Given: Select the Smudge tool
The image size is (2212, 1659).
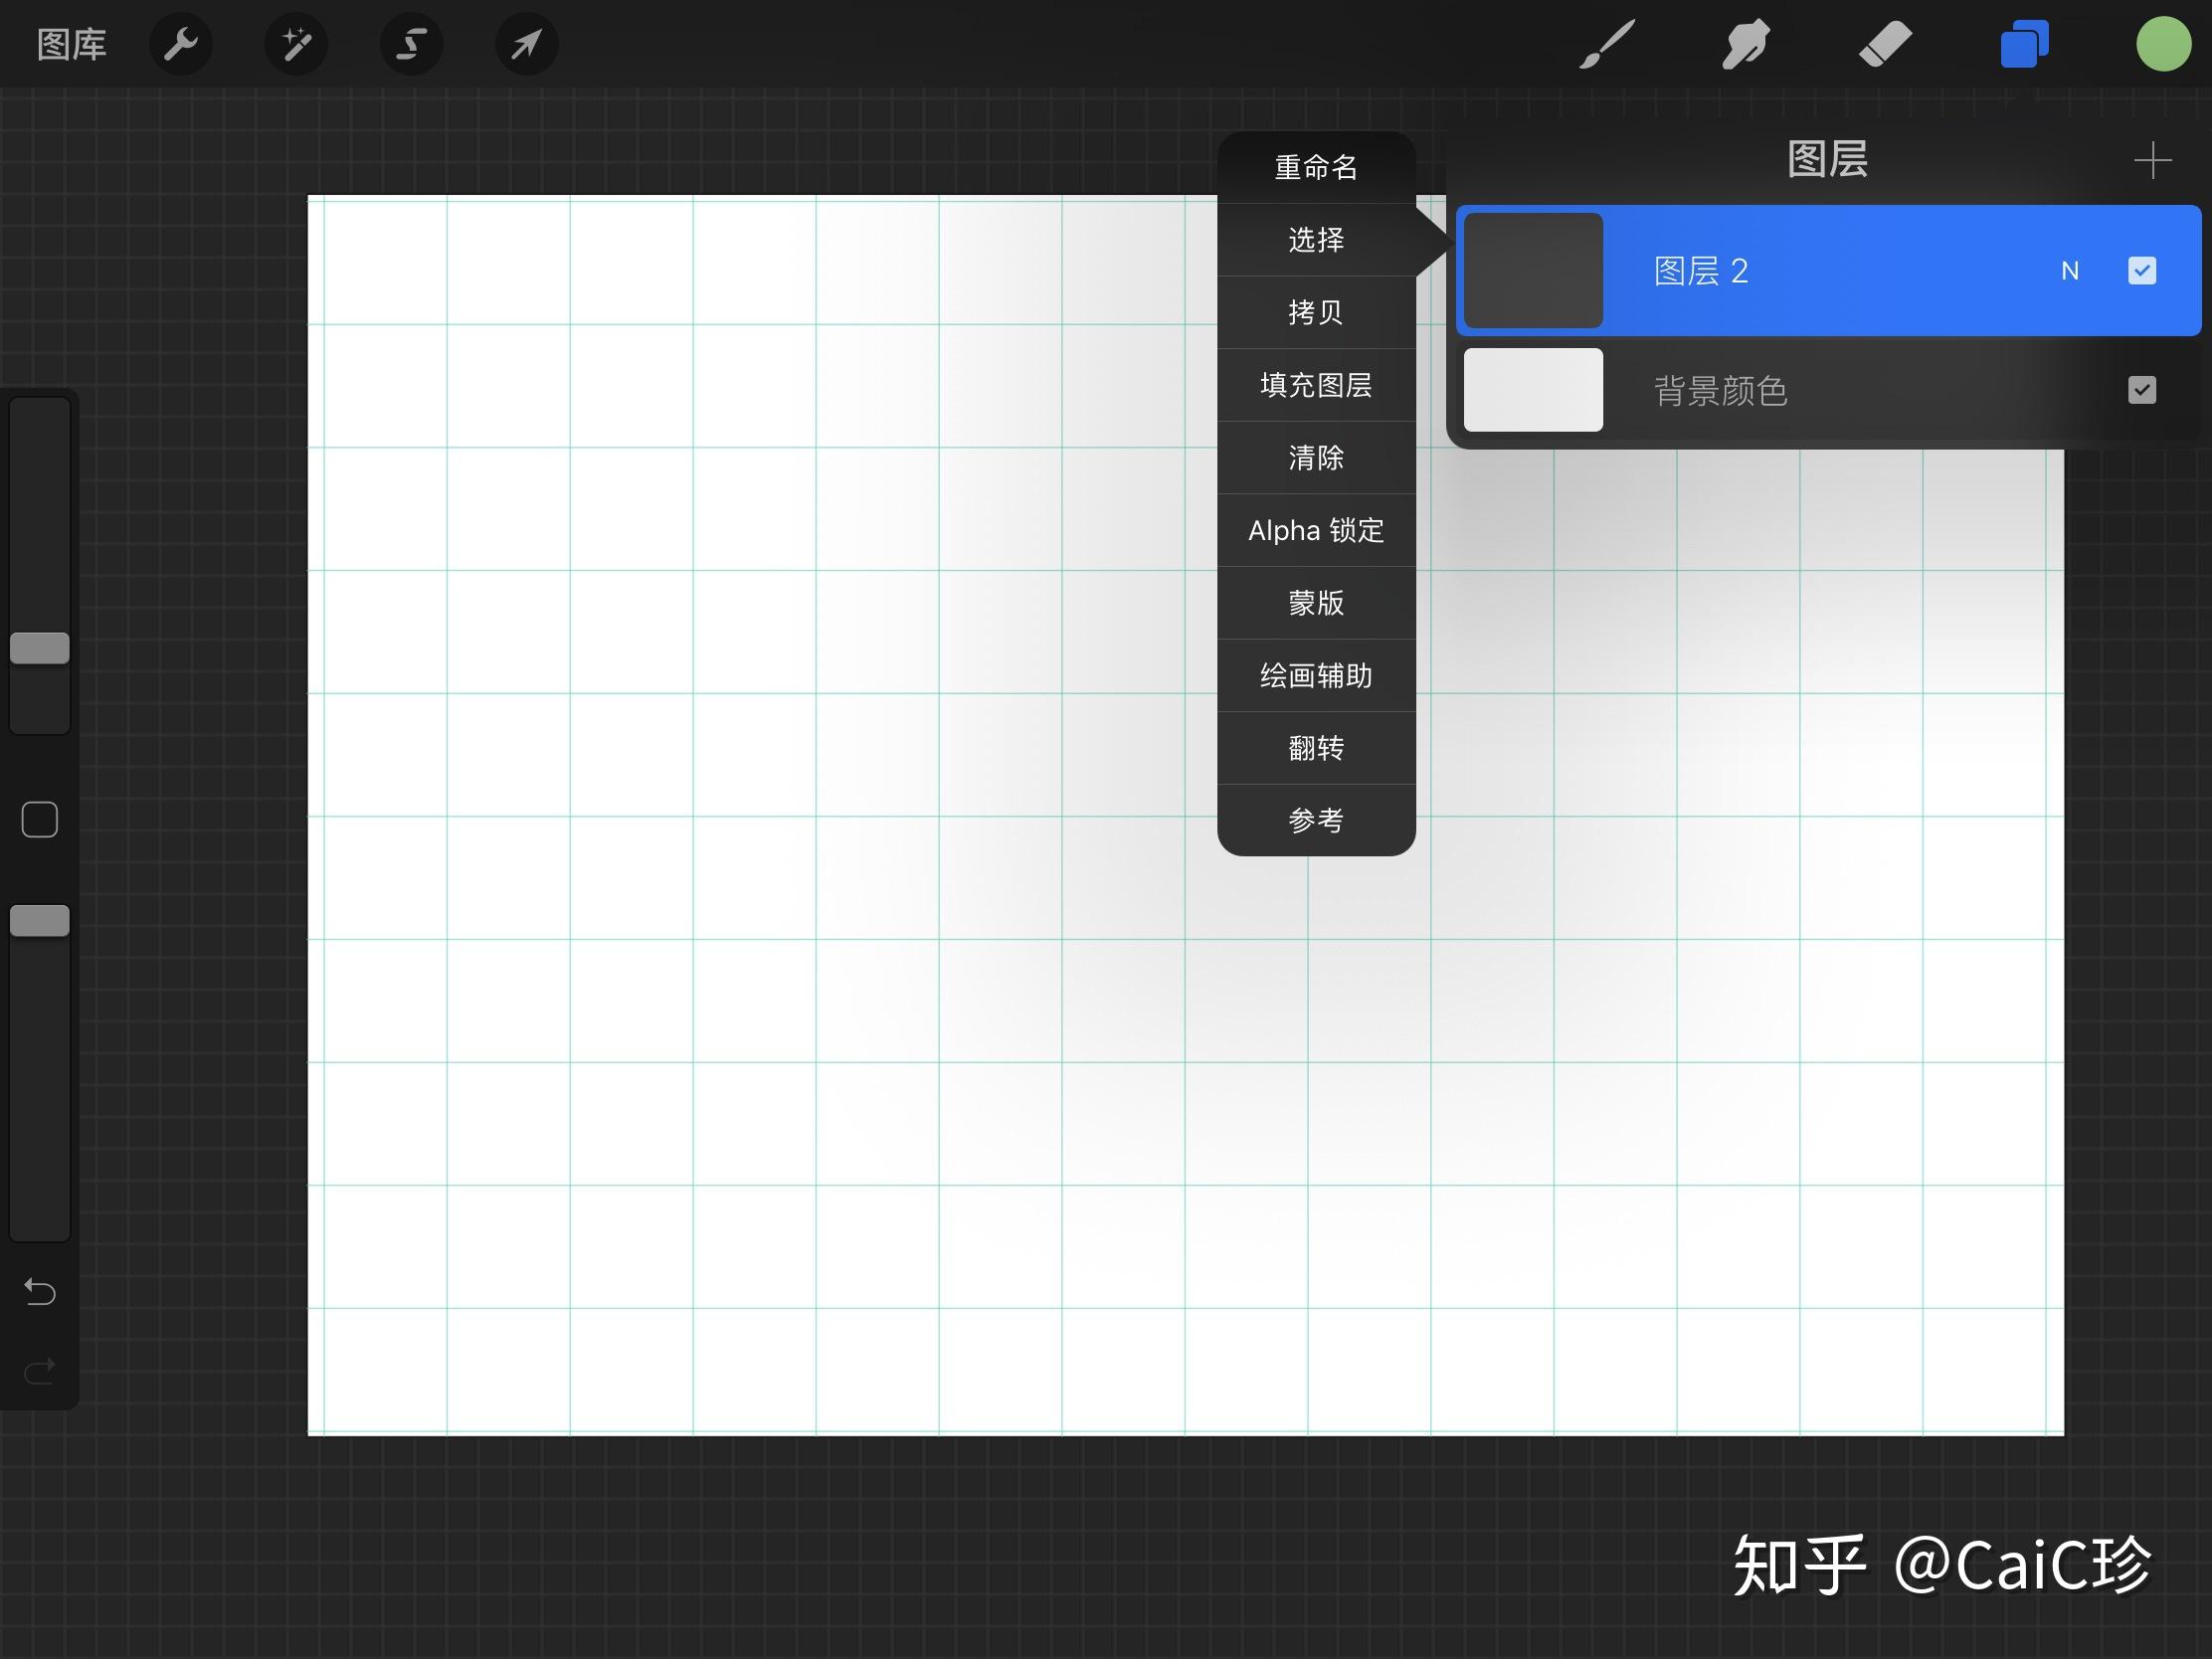Looking at the screenshot, I should [x=1746, y=44].
